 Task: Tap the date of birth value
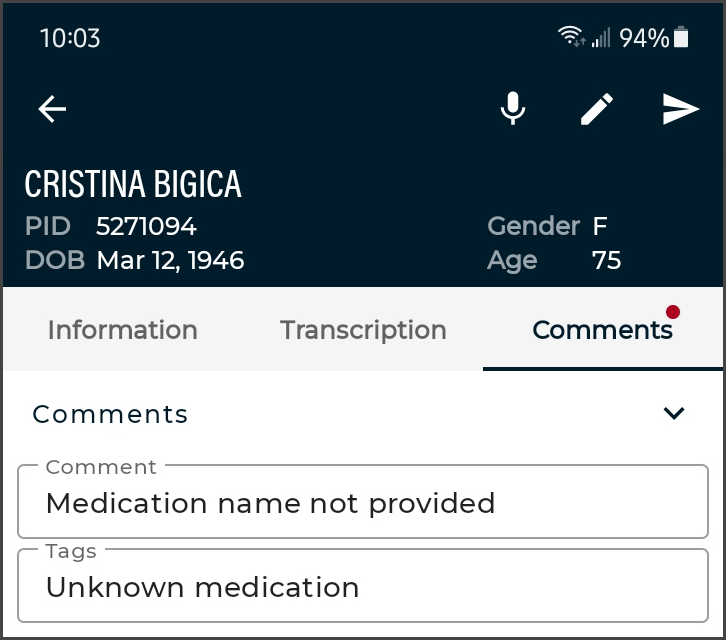click(170, 260)
